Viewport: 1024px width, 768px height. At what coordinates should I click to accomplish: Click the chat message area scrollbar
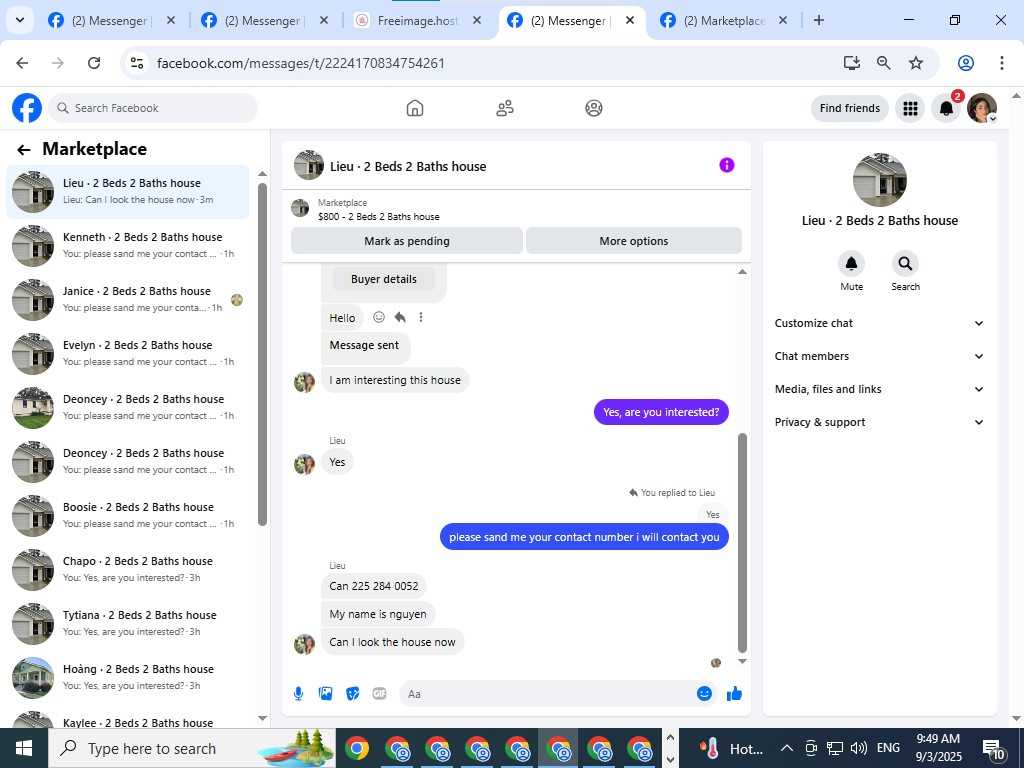click(x=742, y=542)
